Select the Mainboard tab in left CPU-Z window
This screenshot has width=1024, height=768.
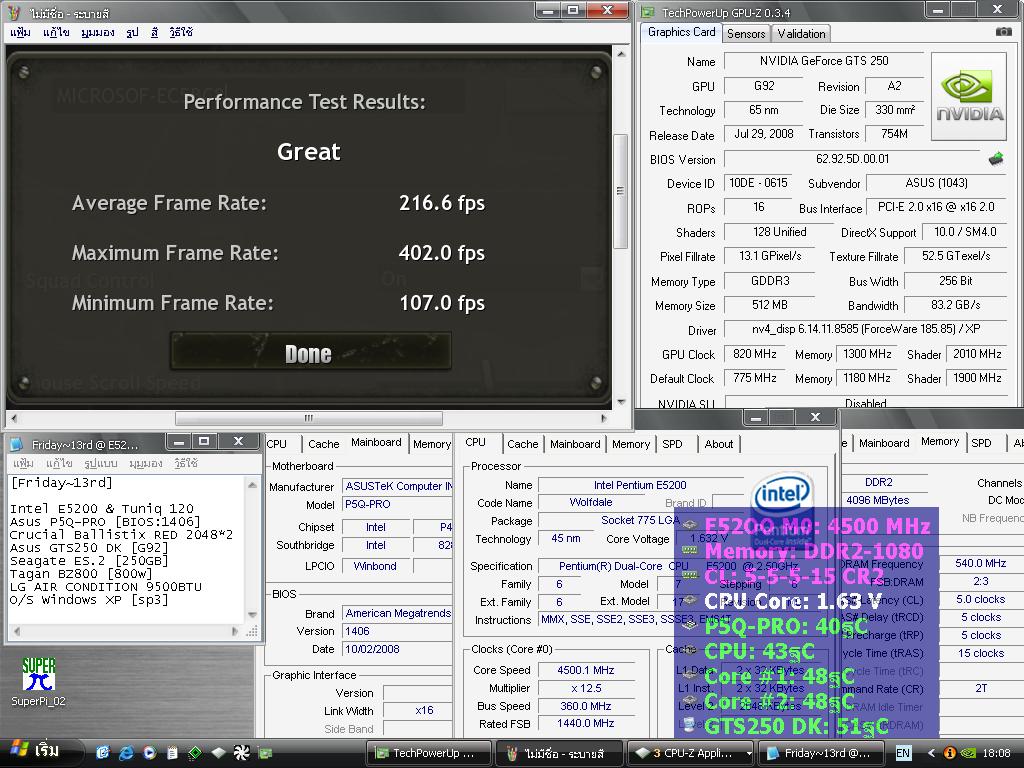tap(376, 442)
